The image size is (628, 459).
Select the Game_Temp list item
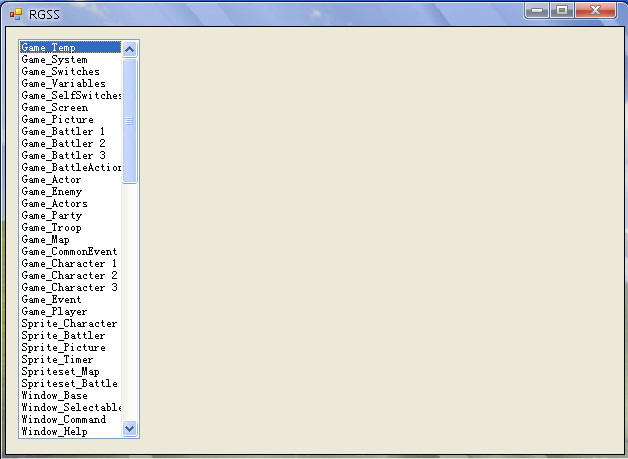[70, 47]
